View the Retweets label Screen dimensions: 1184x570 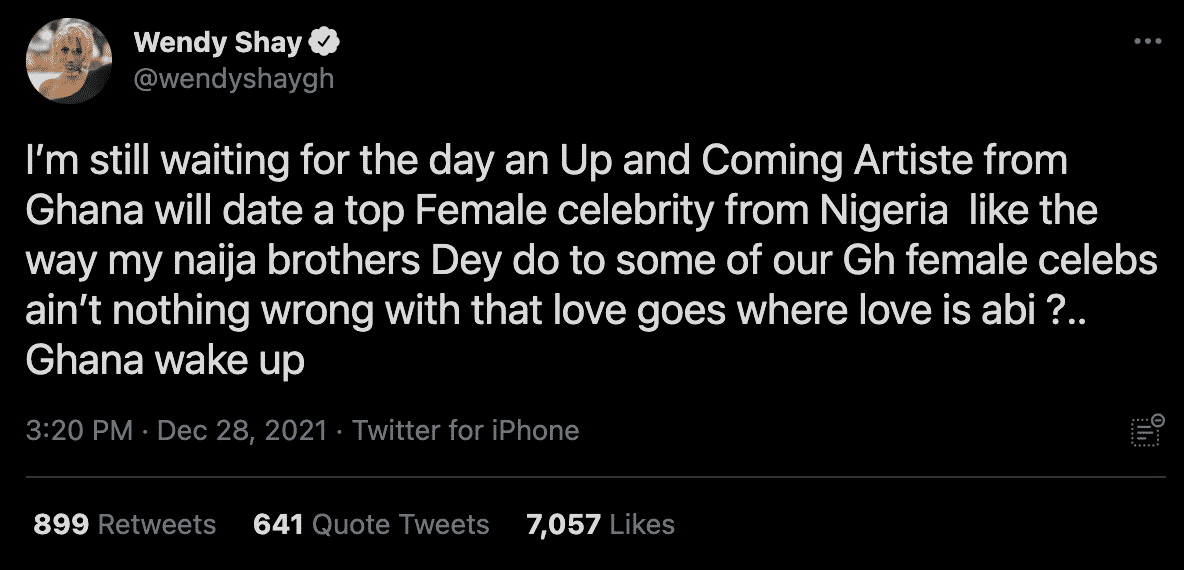click(159, 524)
